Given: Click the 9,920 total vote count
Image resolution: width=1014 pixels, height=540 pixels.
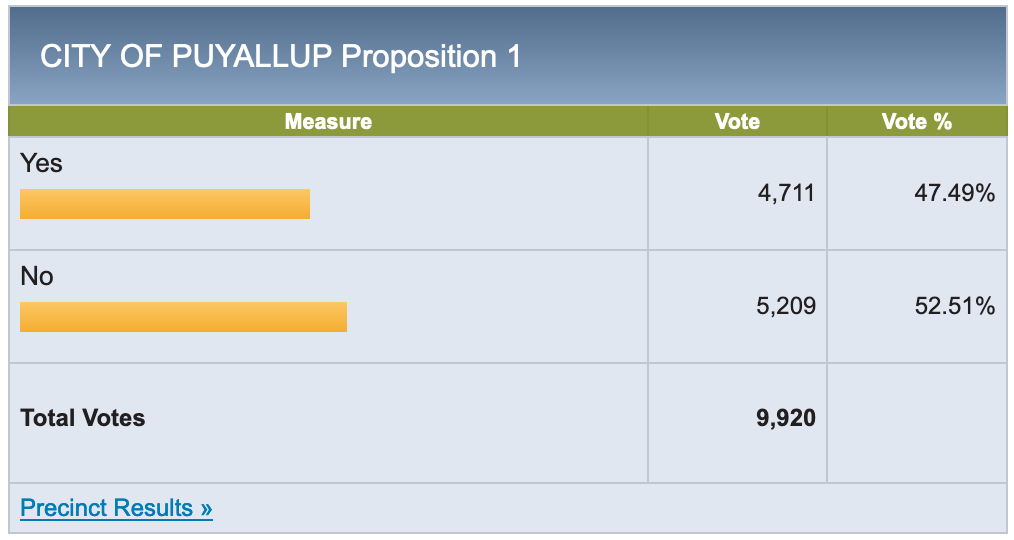Looking at the screenshot, I should point(786,419).
